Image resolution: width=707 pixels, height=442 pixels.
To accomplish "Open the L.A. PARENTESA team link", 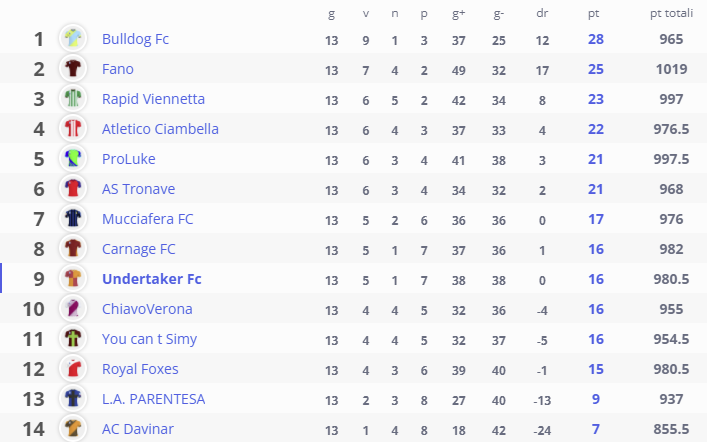I will click(153, 399).
